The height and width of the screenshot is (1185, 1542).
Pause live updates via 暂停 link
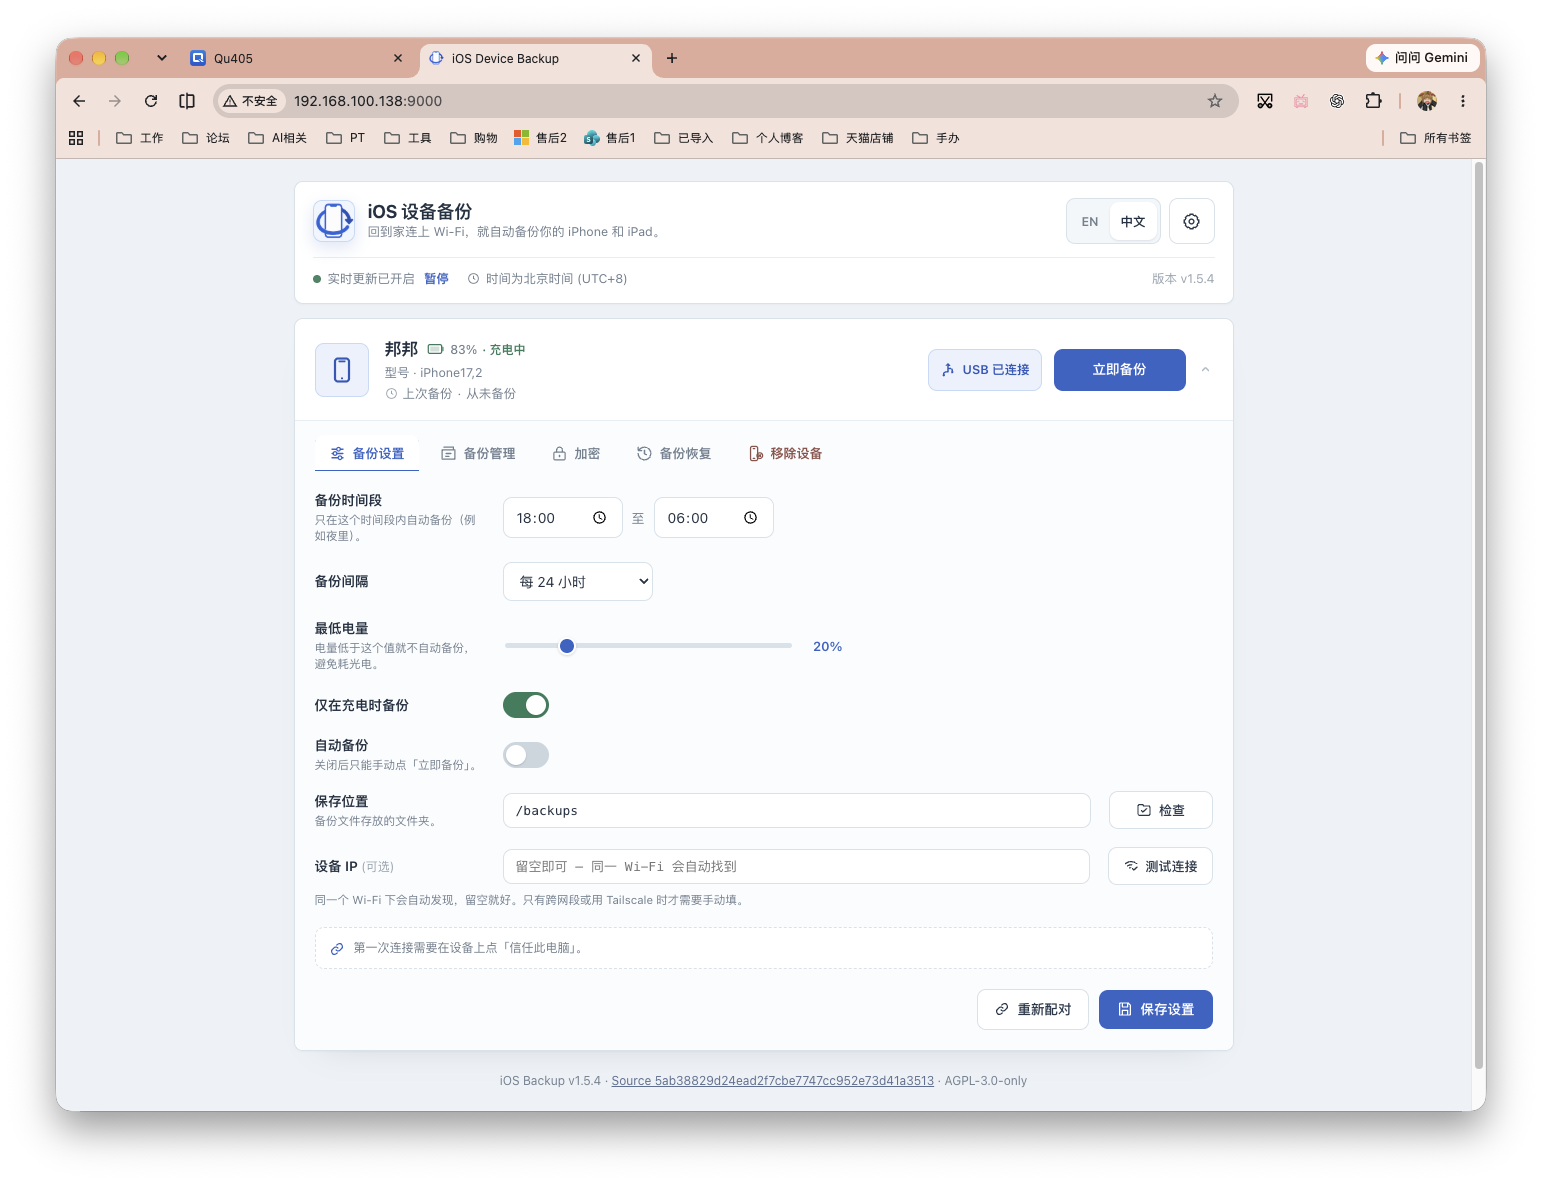(x=436, y=279)
